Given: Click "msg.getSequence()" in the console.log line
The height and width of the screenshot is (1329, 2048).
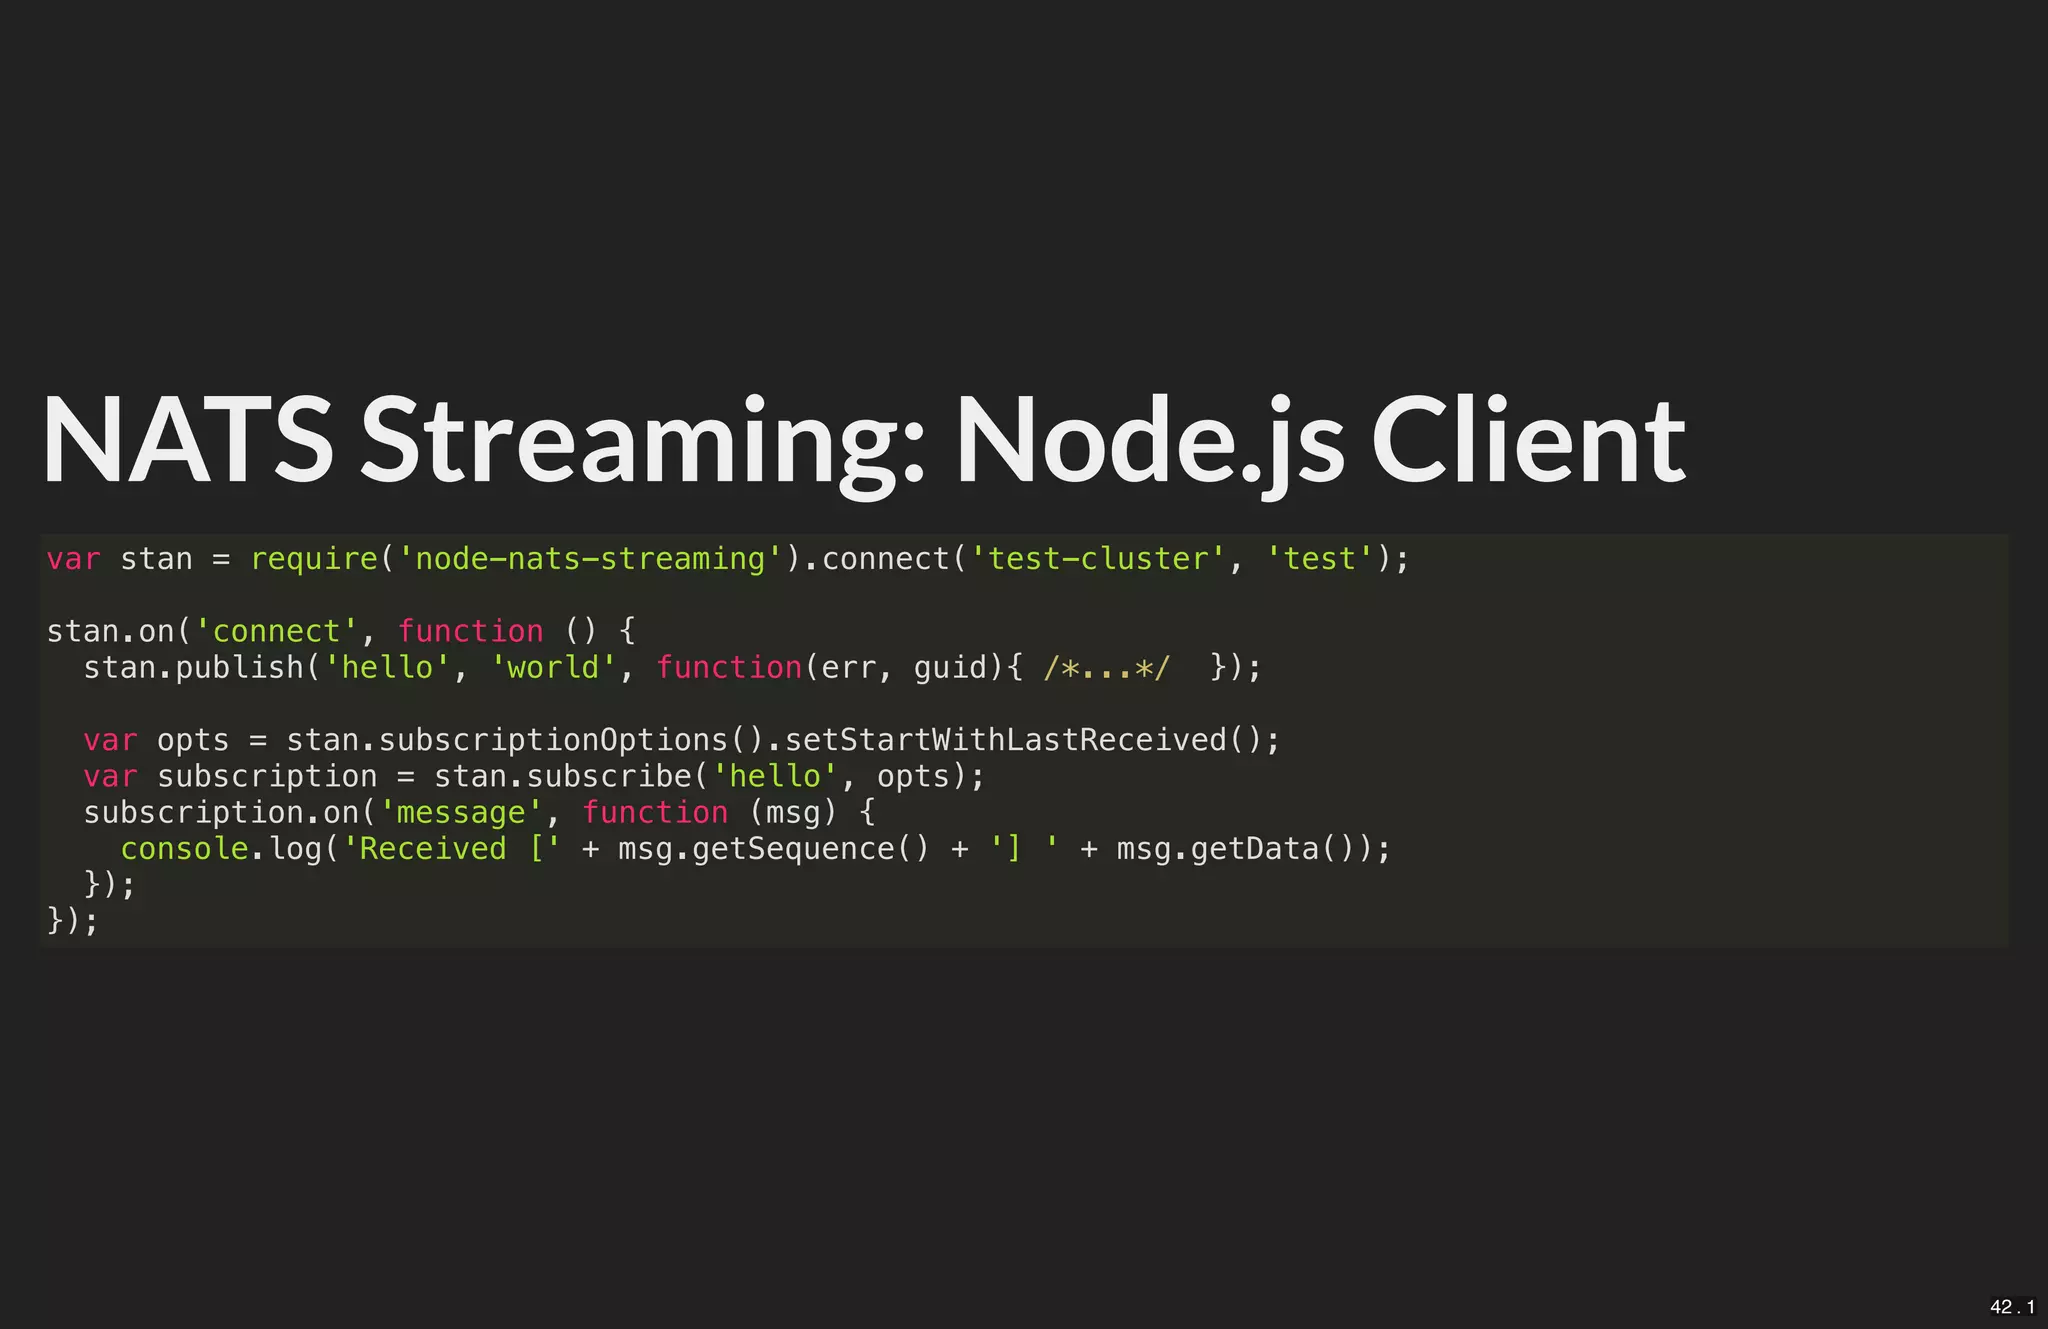Looking at the screenshot, I should click(774, 849).
